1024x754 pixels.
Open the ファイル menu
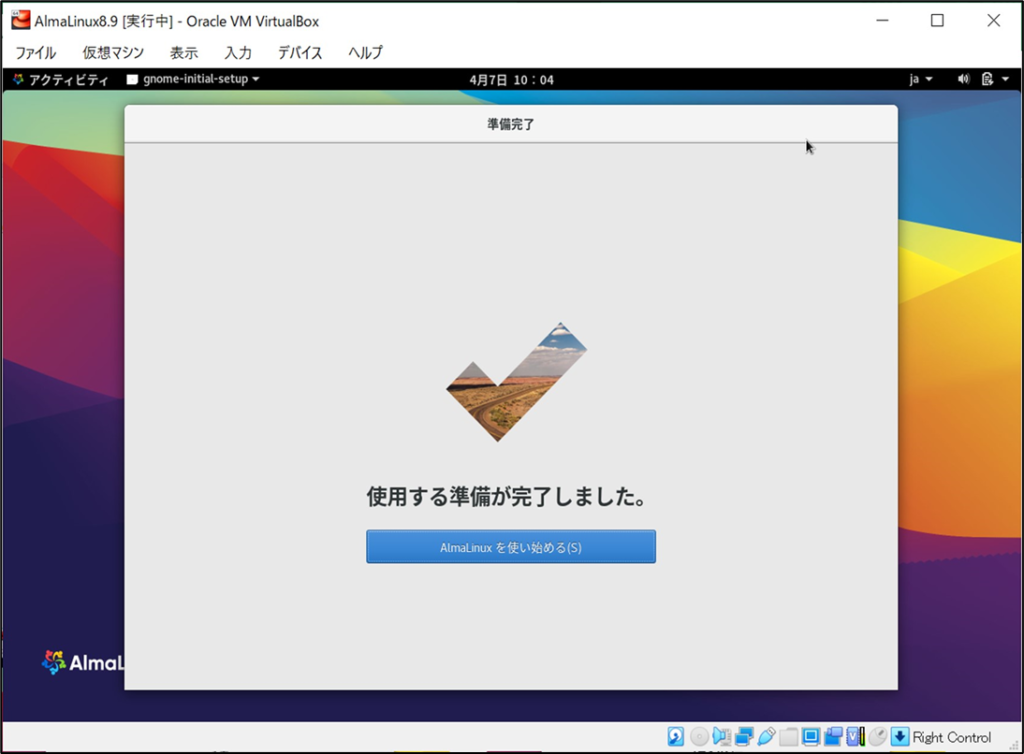36,52
